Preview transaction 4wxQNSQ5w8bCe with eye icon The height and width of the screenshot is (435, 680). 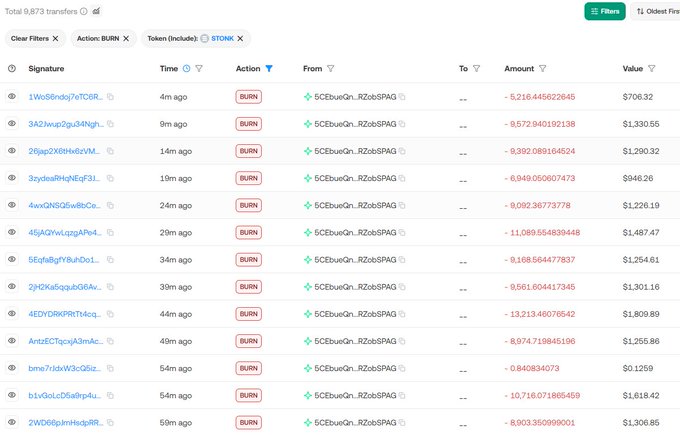(12, 205)
